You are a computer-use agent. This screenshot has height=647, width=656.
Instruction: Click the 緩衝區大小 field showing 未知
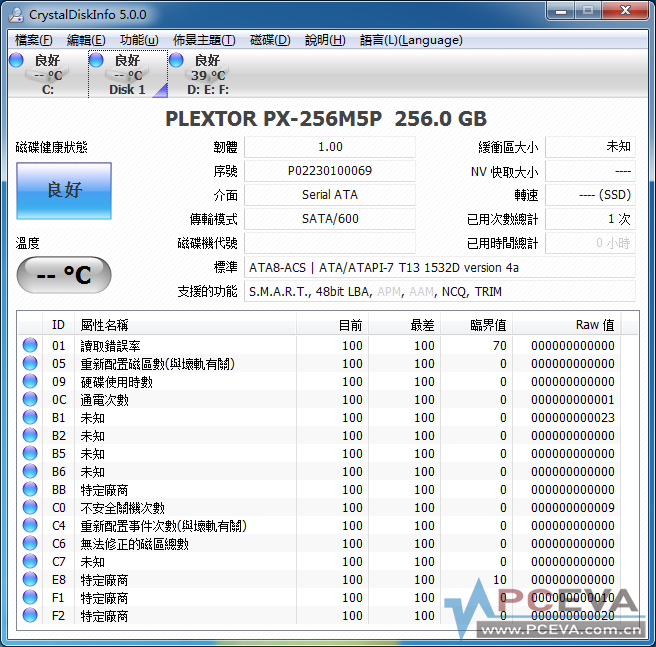click(590, 147)
